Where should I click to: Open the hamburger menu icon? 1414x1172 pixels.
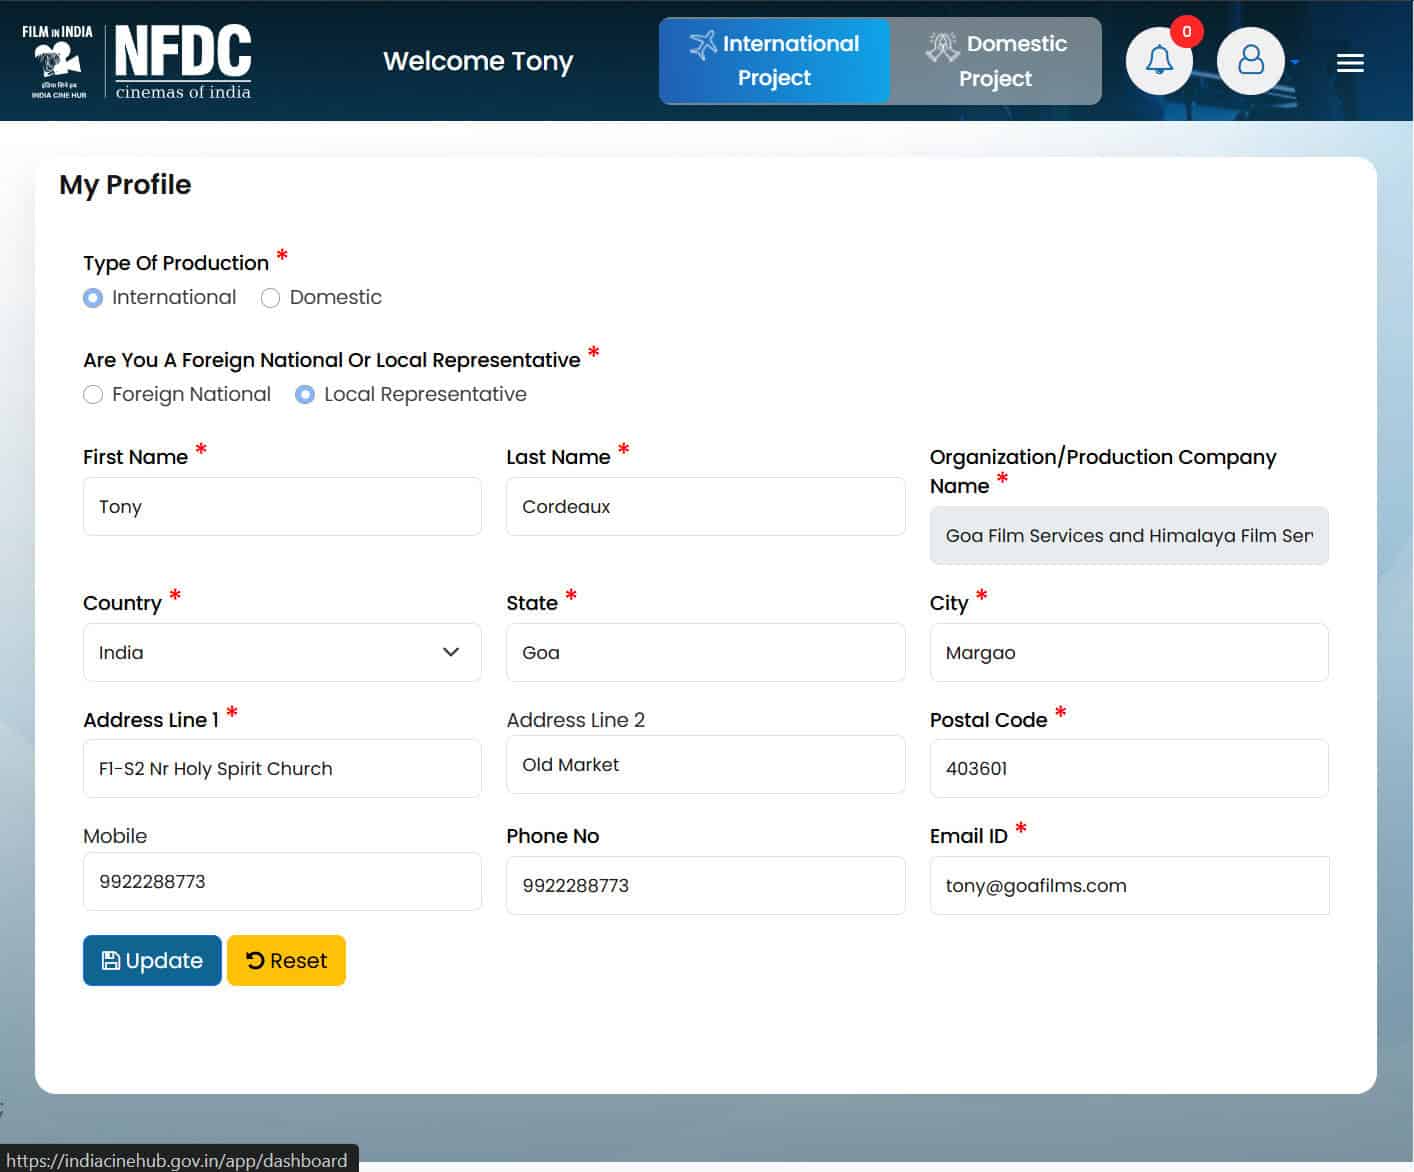(x=1350, y=64)
